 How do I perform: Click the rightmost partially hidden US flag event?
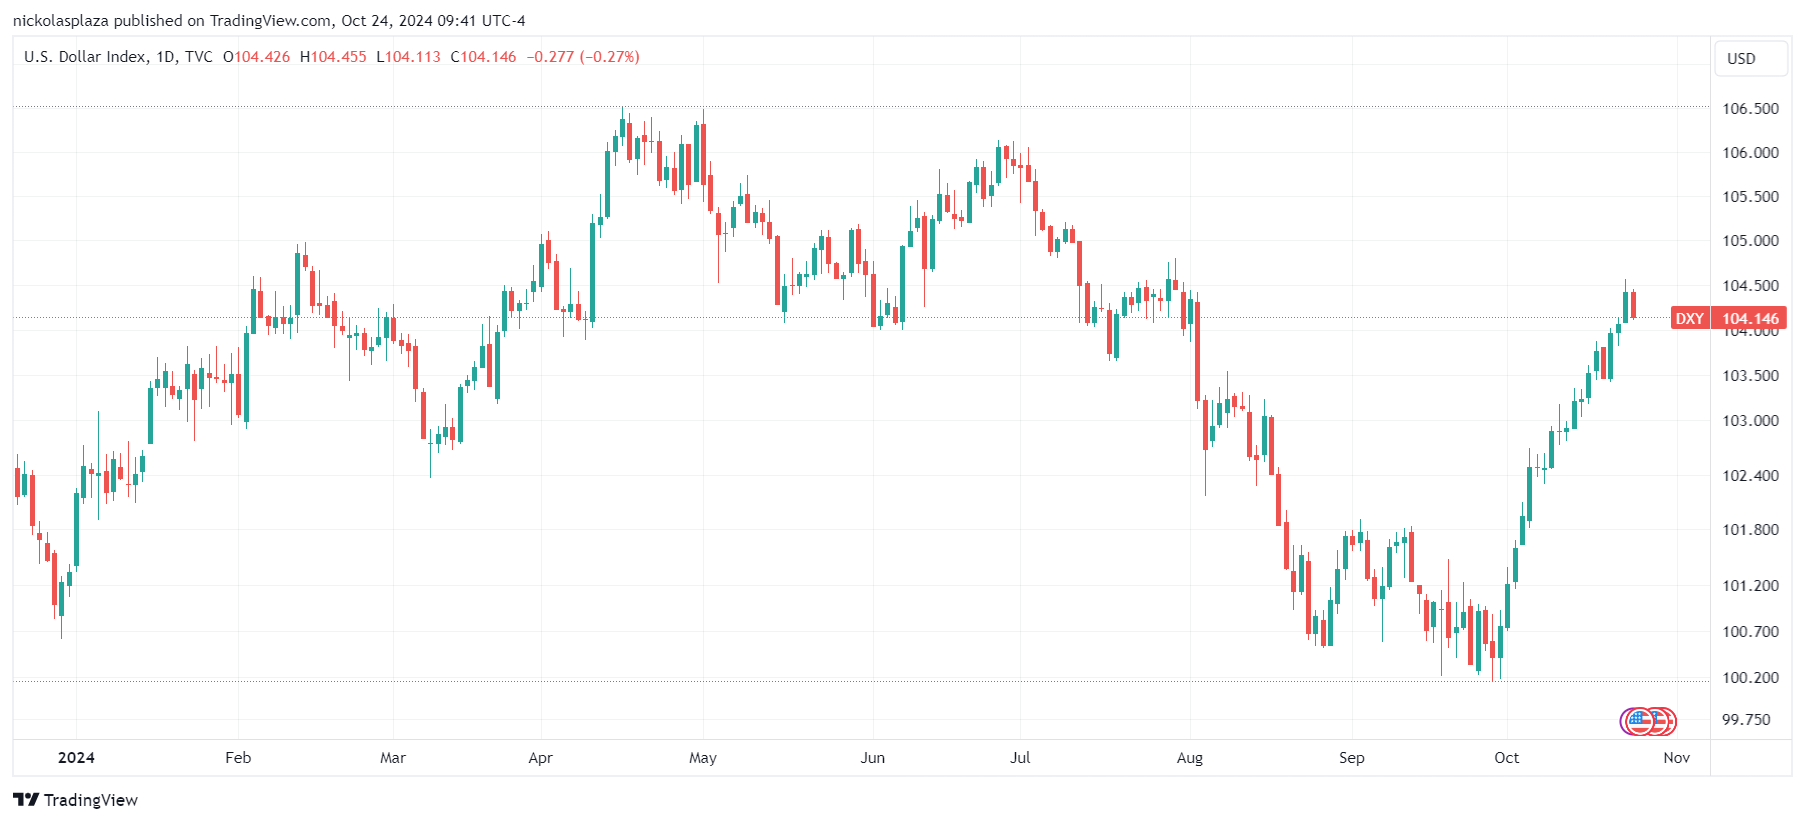(1667, 721)
